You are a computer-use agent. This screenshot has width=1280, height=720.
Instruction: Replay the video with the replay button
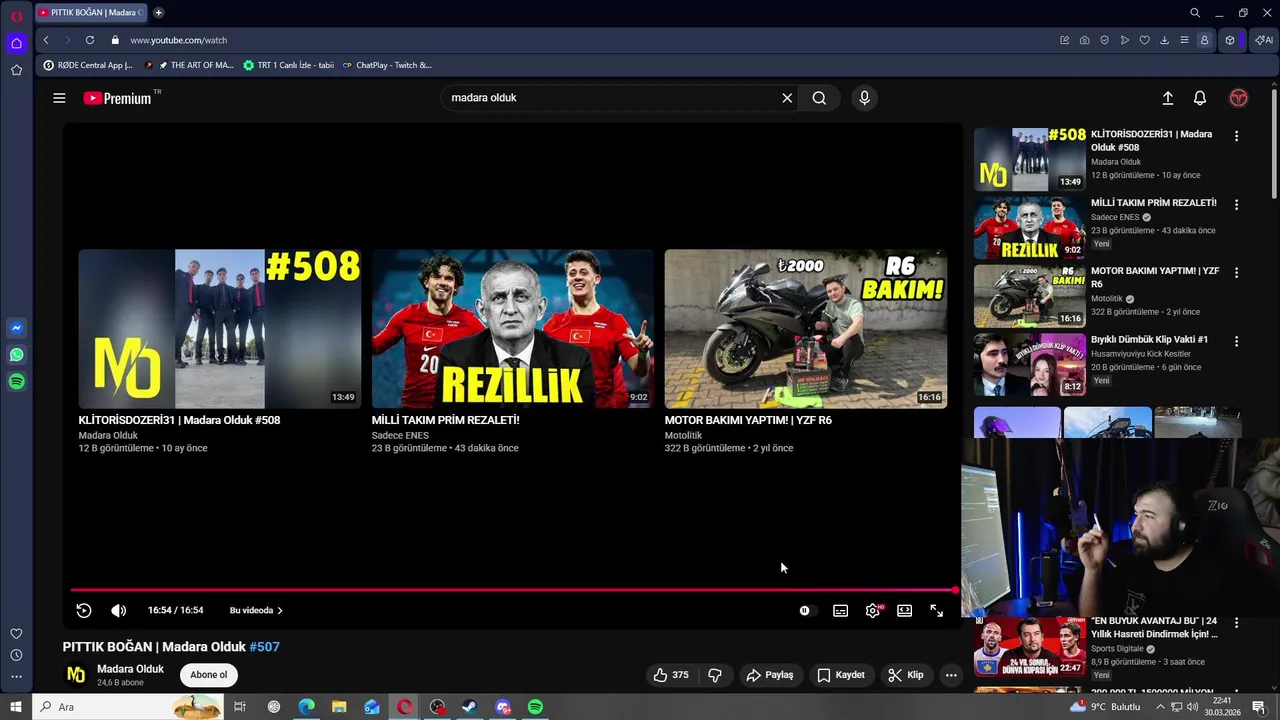click(x=84, y=610)
